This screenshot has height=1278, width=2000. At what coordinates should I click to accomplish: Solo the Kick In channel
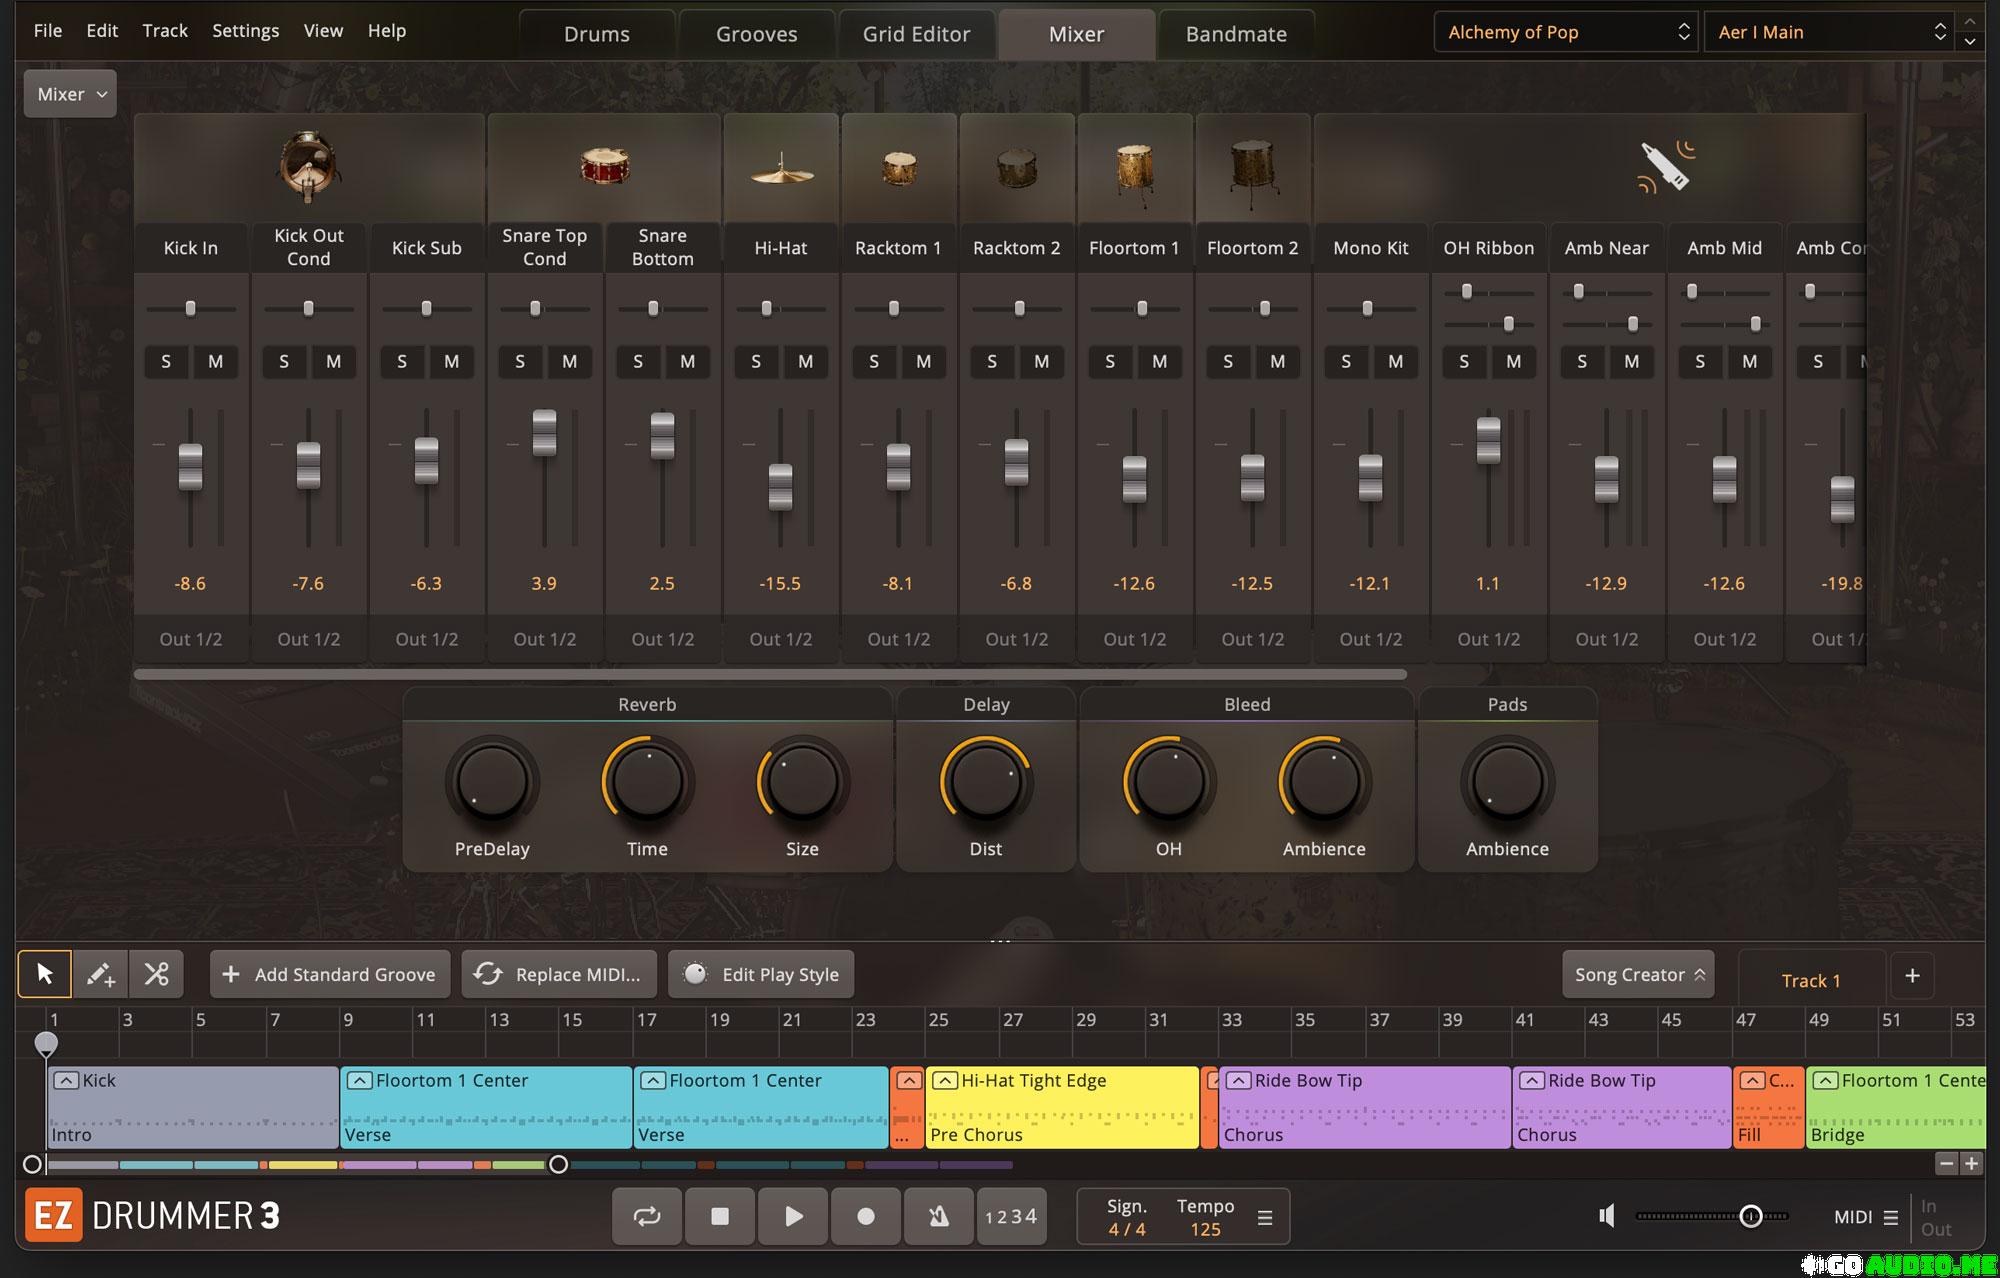(166, 362)
